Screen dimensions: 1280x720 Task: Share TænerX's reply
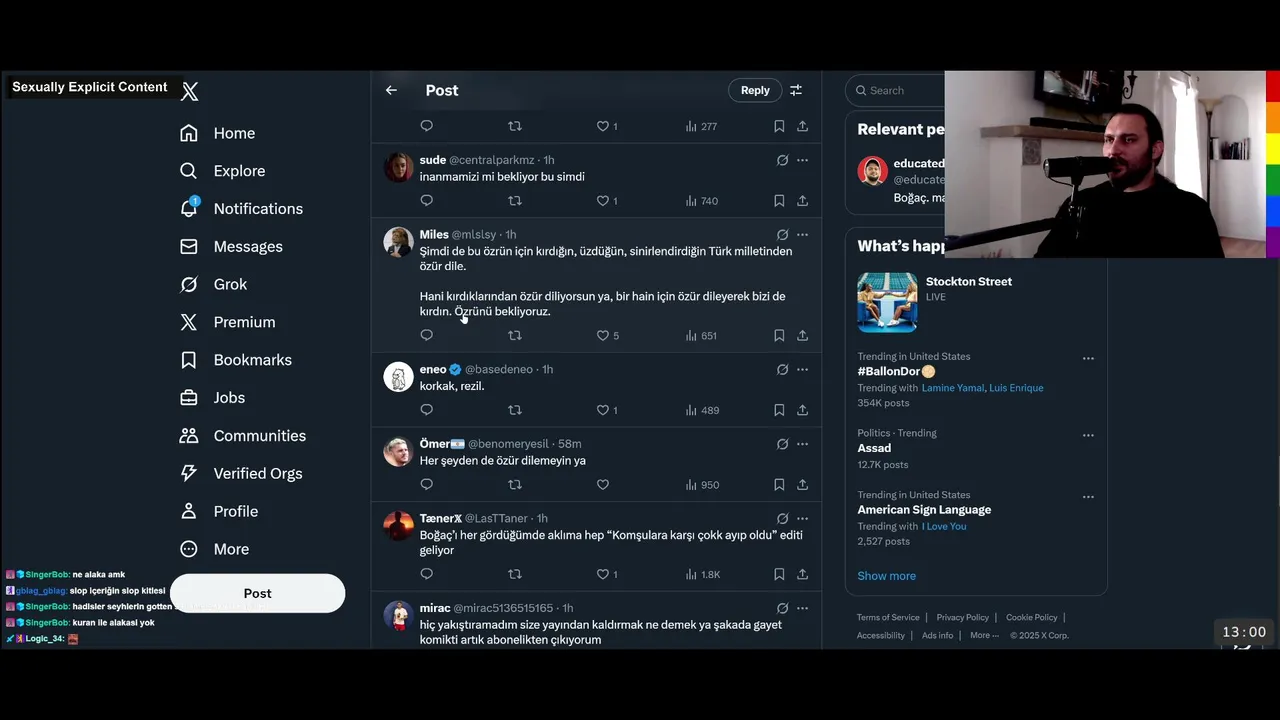click(x=802, y=574)
